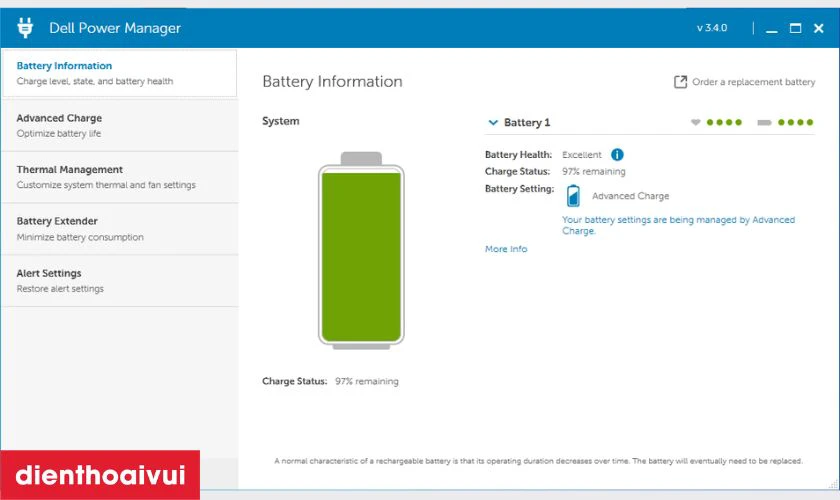Click the 'Advanced Charge' battery setting label

click(x=631, y=196)
